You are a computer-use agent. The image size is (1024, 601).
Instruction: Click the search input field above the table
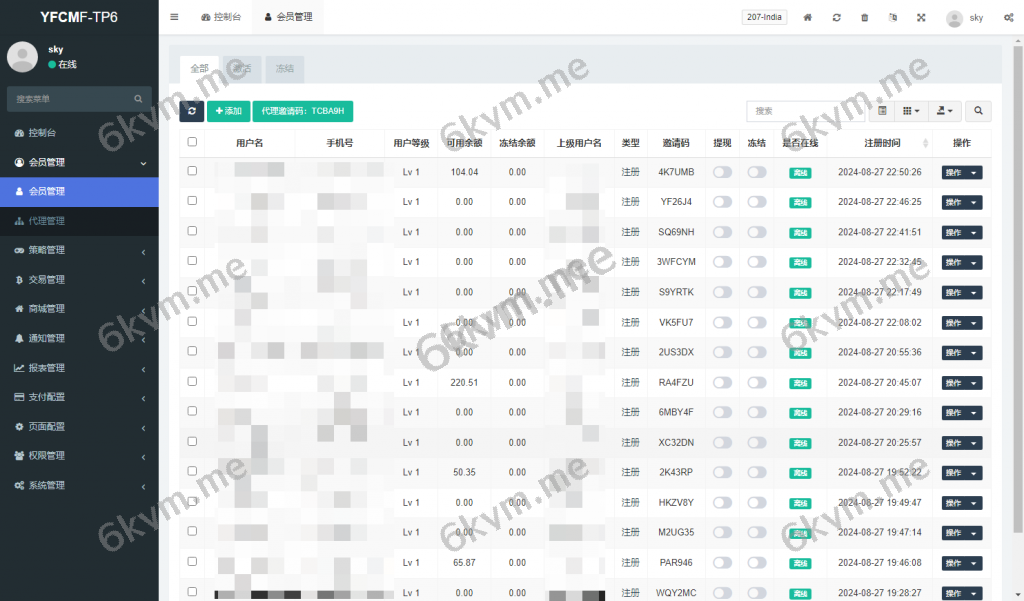(x=805, y=111)
